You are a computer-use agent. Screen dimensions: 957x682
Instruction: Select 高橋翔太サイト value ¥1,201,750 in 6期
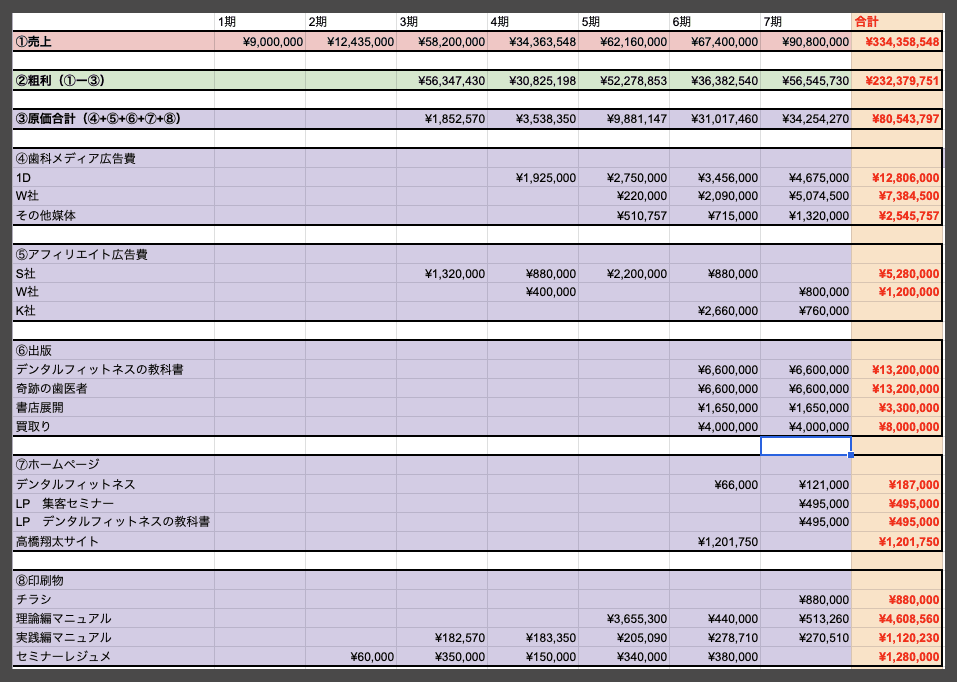[x=715, y=542]
